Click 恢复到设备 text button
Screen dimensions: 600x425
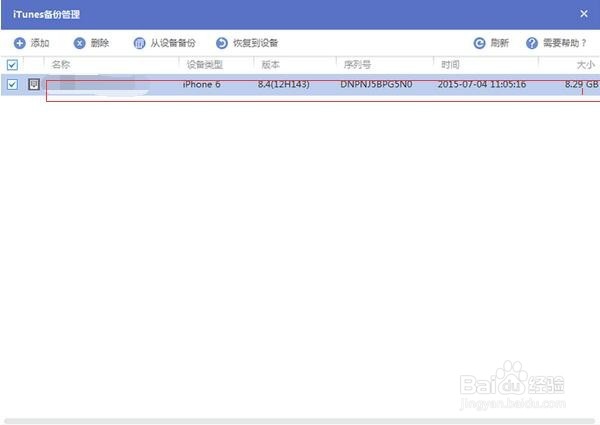pyautogui.click(x=255, y=43)
